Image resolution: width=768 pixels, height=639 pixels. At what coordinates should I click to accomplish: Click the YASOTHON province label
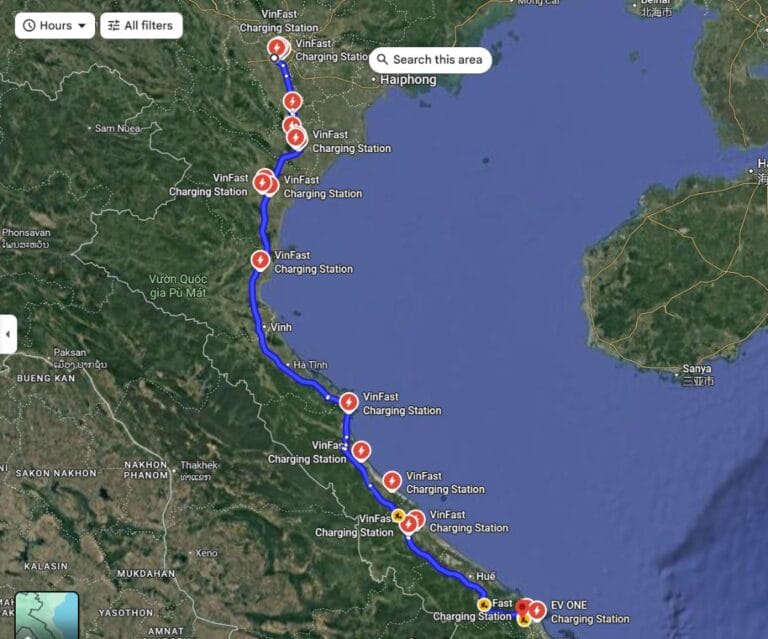click(126, 613)
